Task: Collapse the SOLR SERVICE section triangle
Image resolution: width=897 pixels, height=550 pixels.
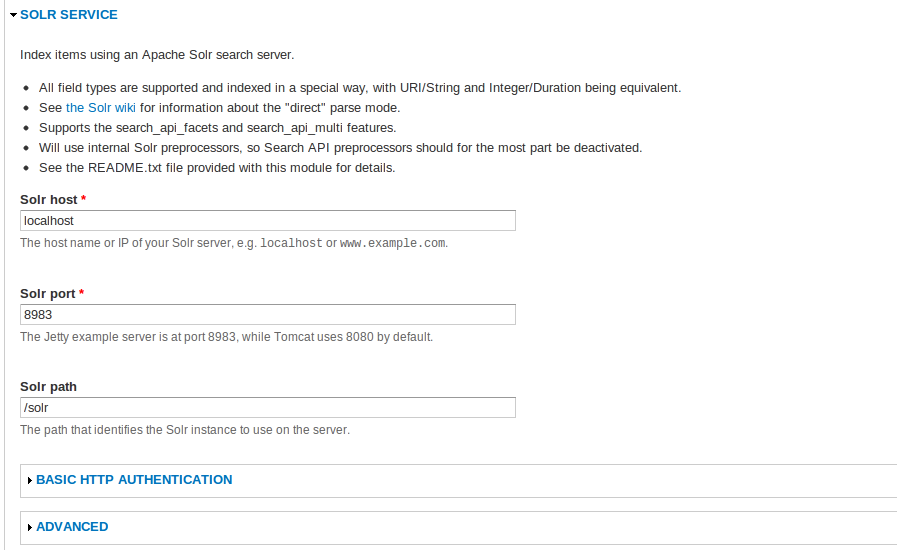Action: pos(13,15)
